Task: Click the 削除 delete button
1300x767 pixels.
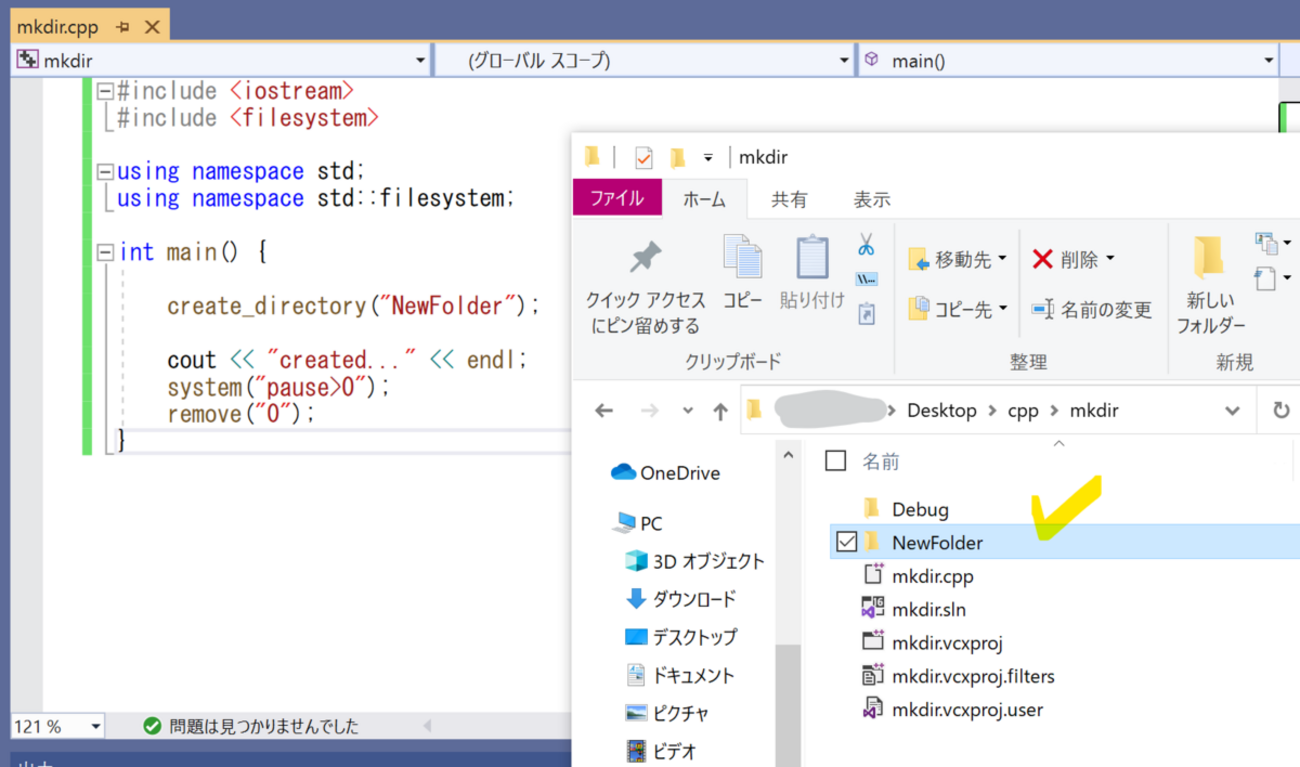Action: click(x=1073, y=260)
